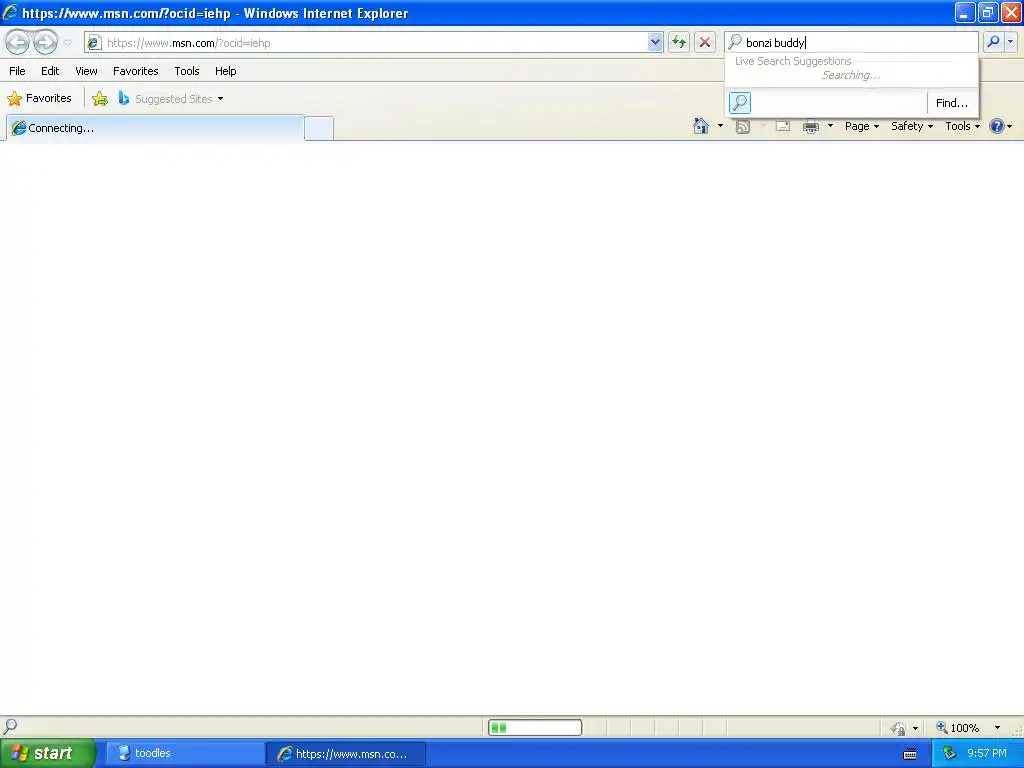
Task: Select the Connecting... tab
Action: (155, 128)
